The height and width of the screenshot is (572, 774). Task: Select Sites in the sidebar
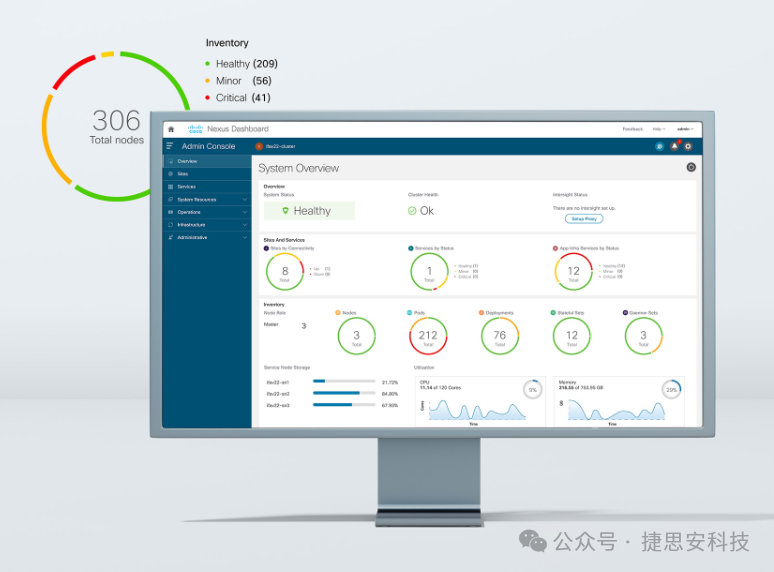click(183, 174)
